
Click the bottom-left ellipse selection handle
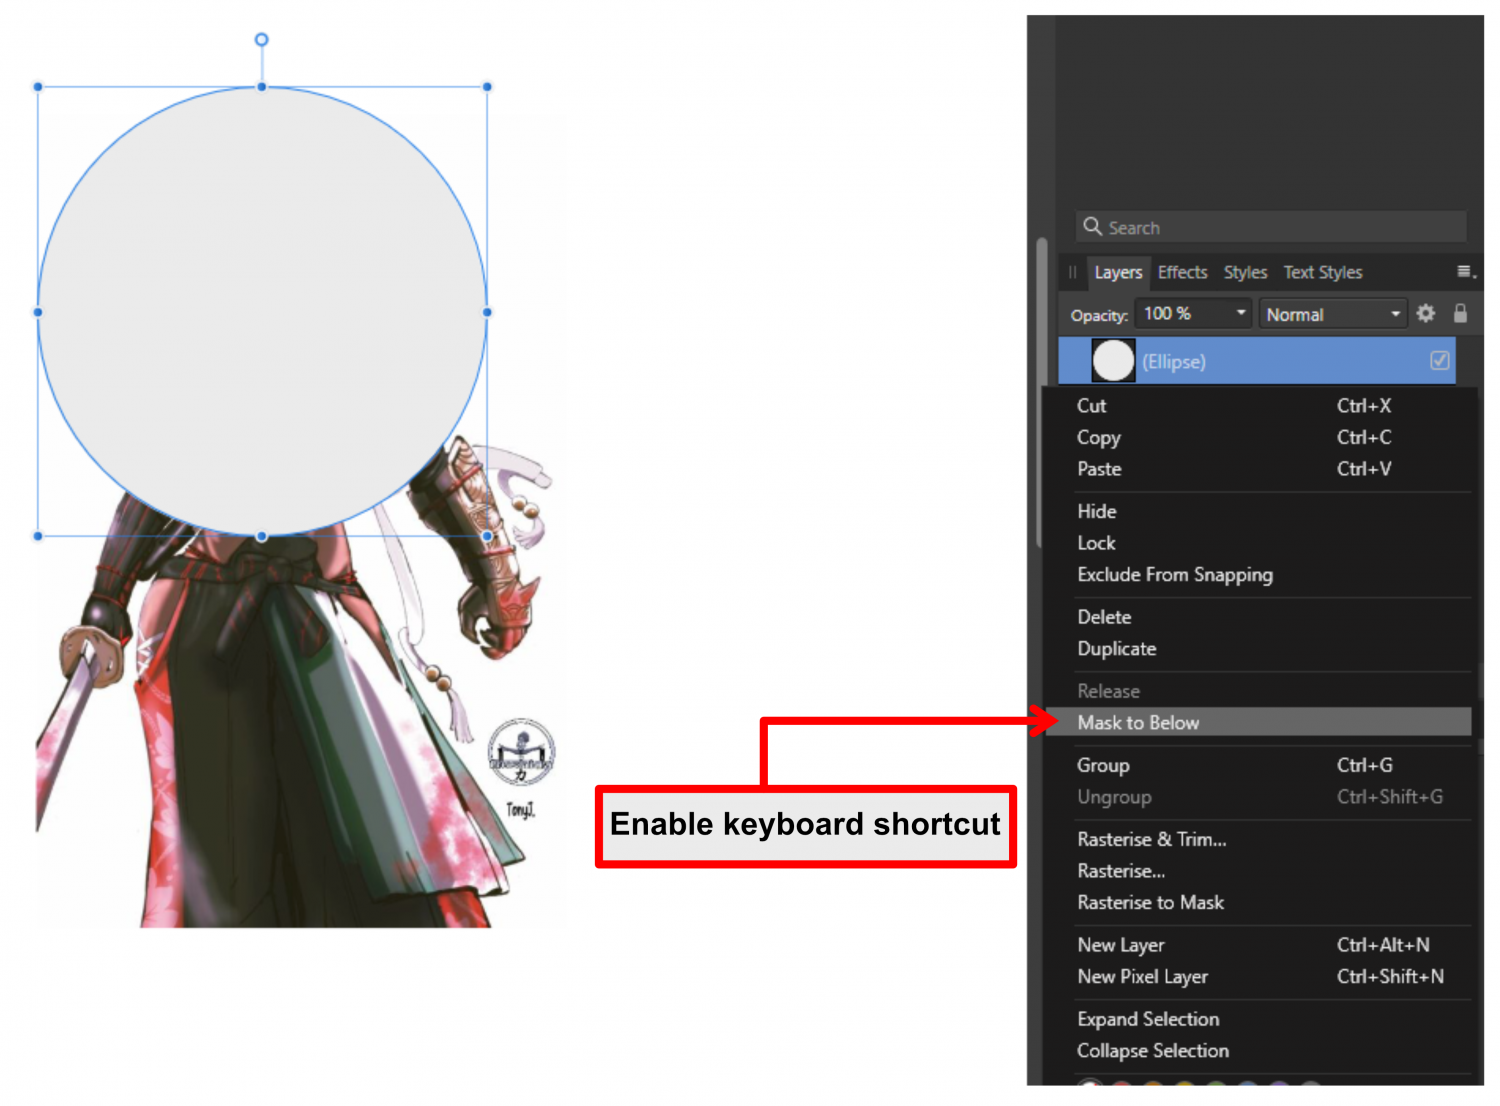tap(38, 536)
